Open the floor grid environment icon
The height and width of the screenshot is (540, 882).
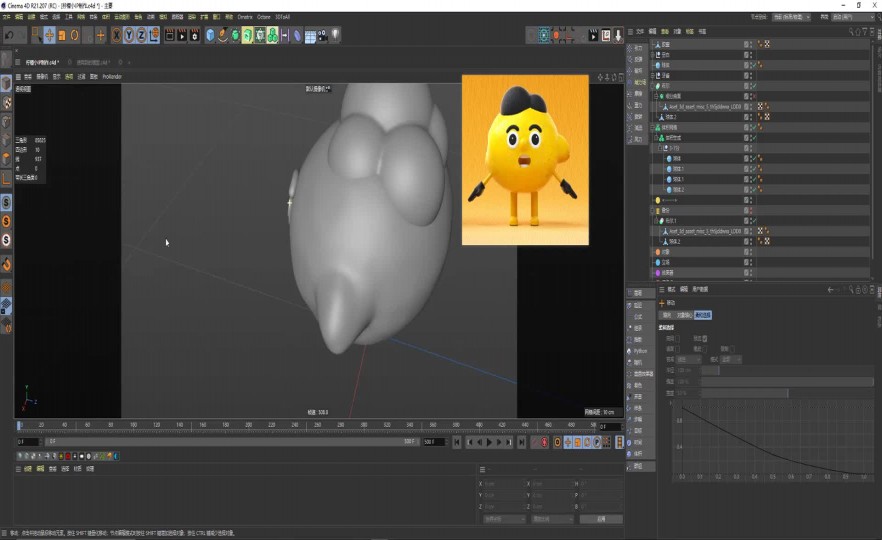[310, 36]
